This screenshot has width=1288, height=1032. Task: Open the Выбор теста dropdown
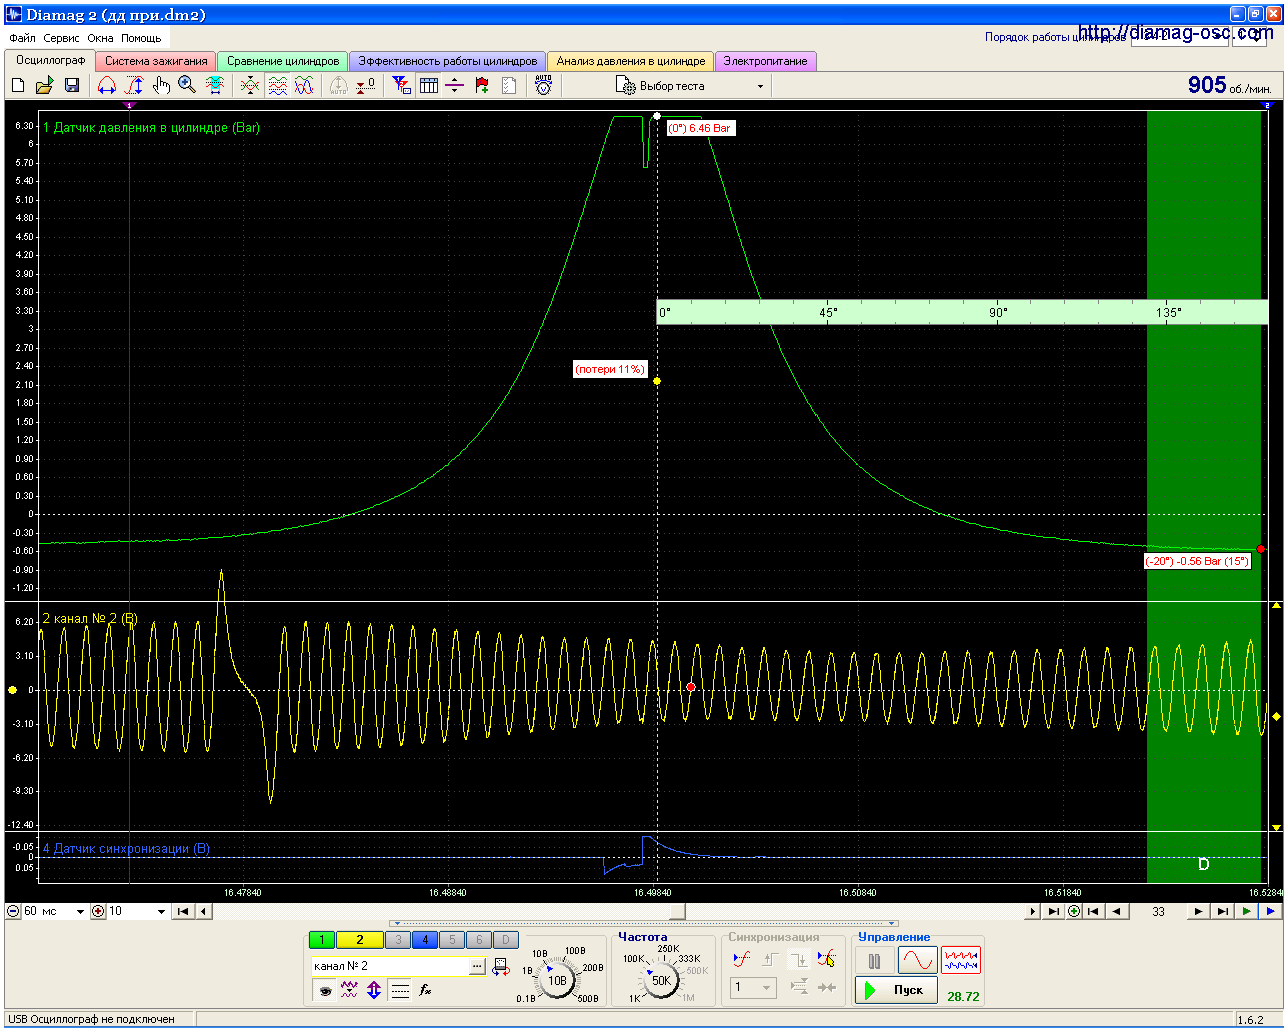click(x=690, y=86)
